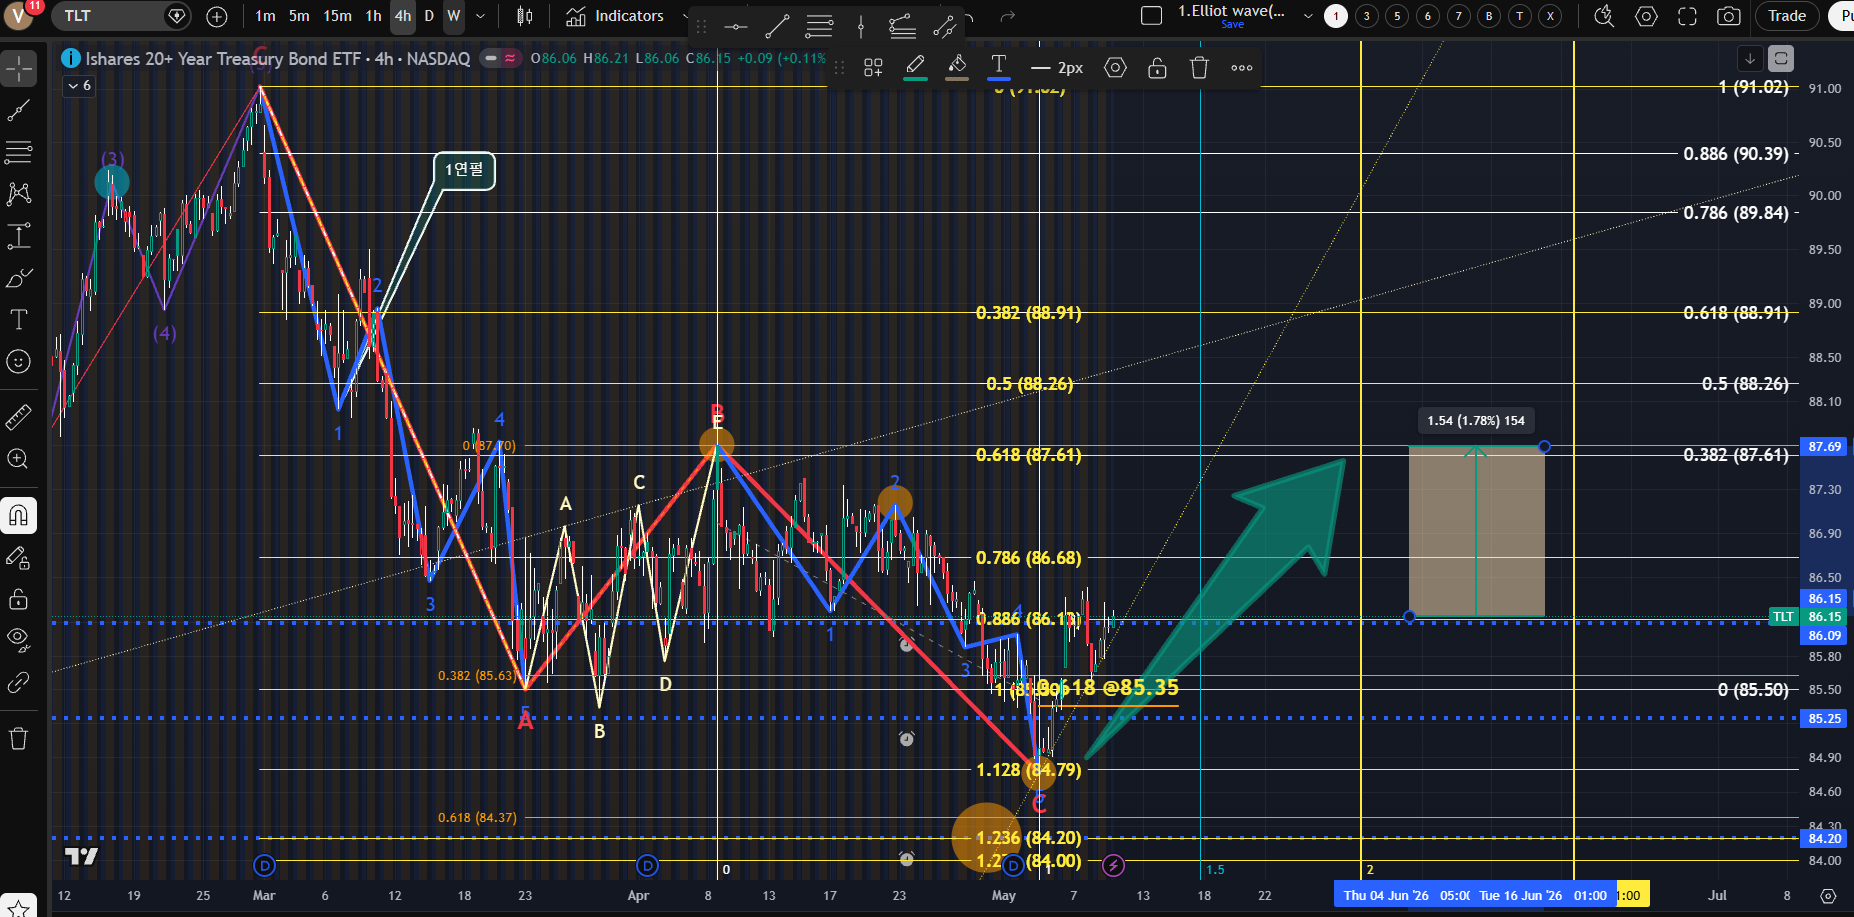The image size is (1854, 917).
Task: Activate the zoom in tool
Action: pos(19,459)
